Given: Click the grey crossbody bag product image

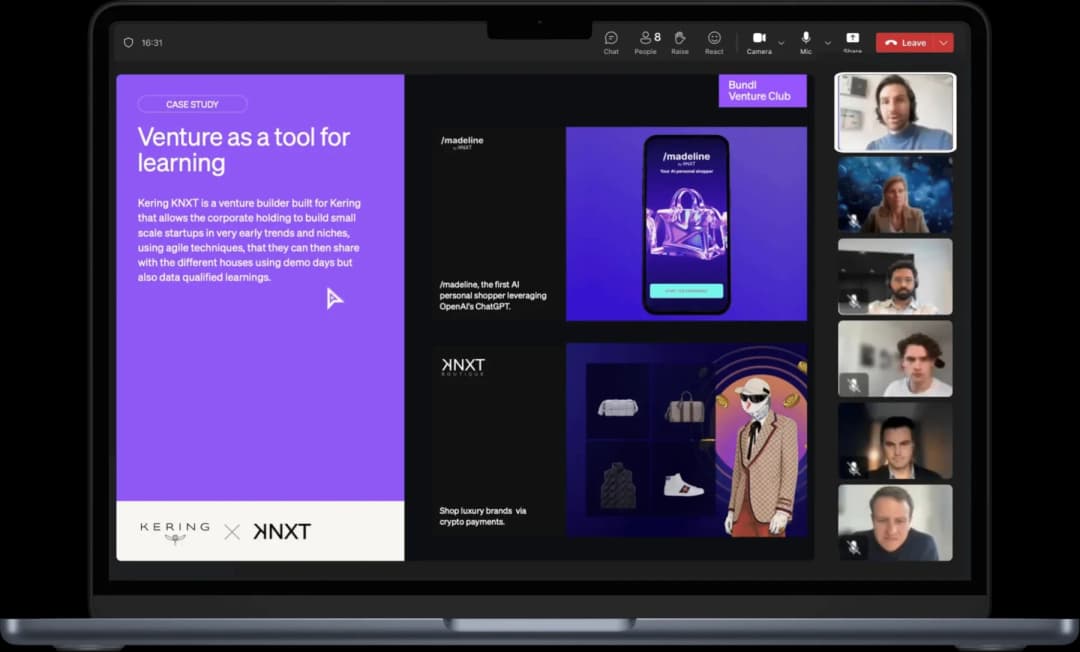Looking at the screenshot, I should point(617,408).
